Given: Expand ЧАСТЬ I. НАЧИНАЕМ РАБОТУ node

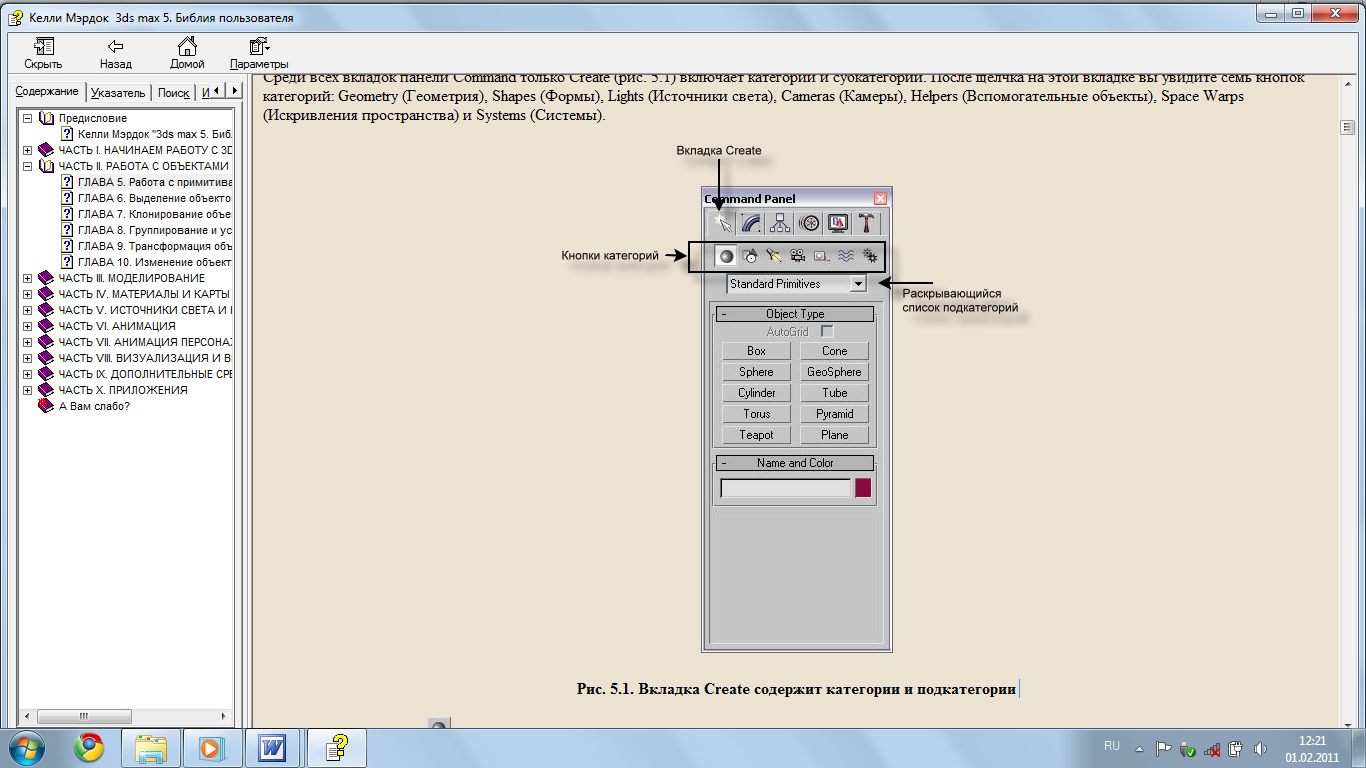Looking at the screenshot, I should coord(27,150).
